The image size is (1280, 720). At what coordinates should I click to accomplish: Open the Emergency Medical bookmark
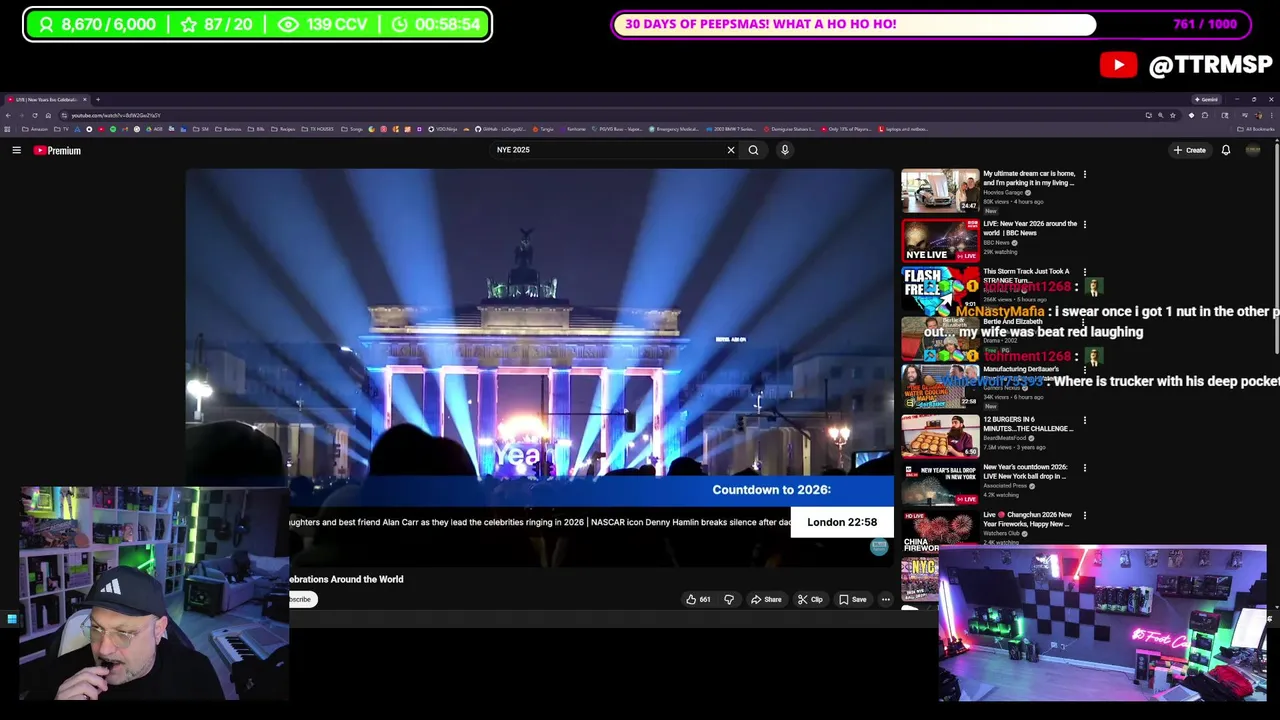(674, 129)
